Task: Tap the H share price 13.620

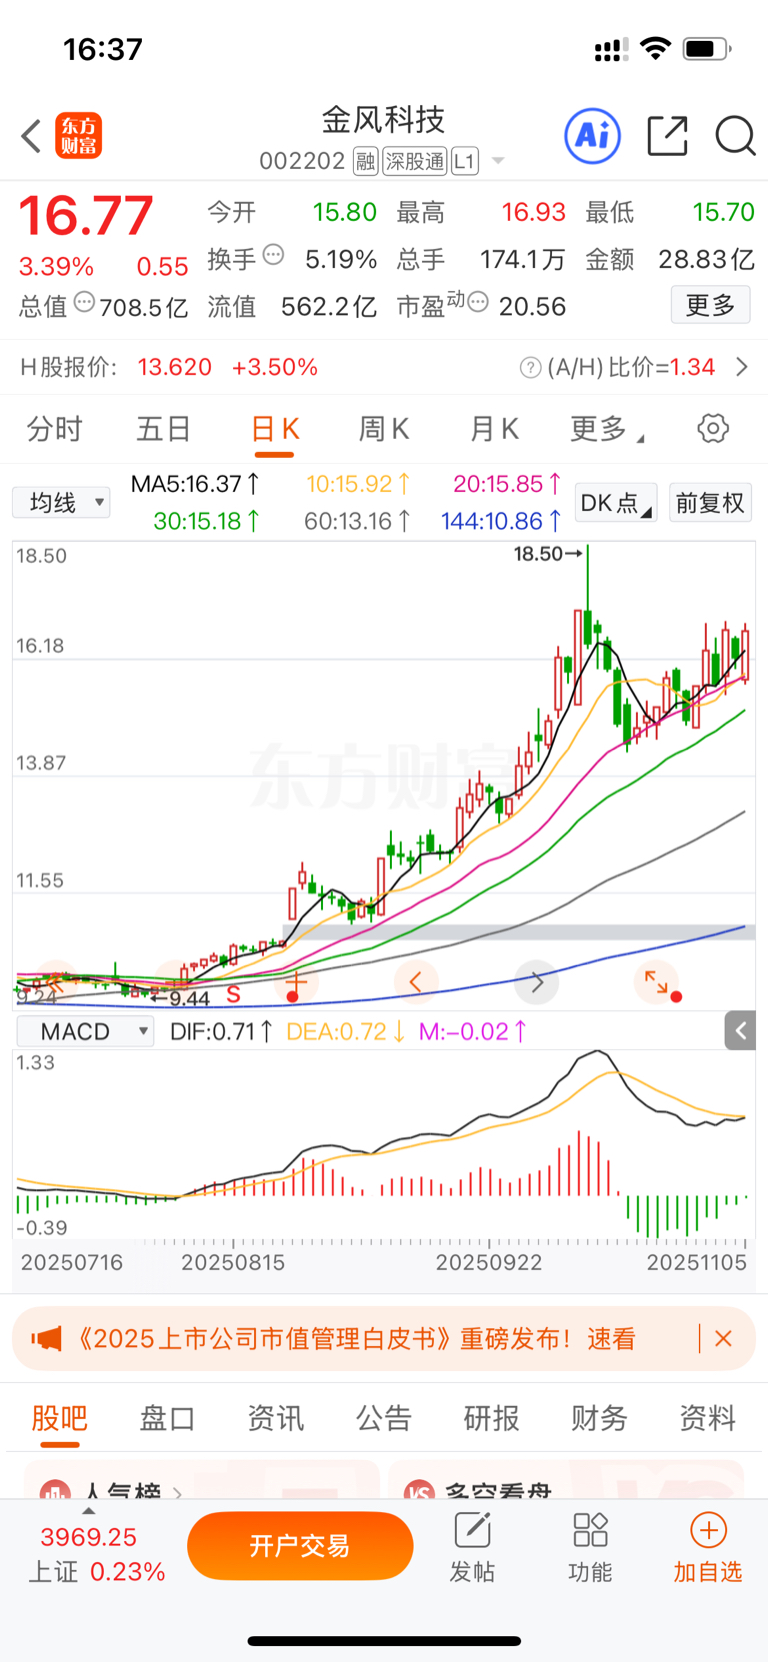Action: [x=175, y=368]
